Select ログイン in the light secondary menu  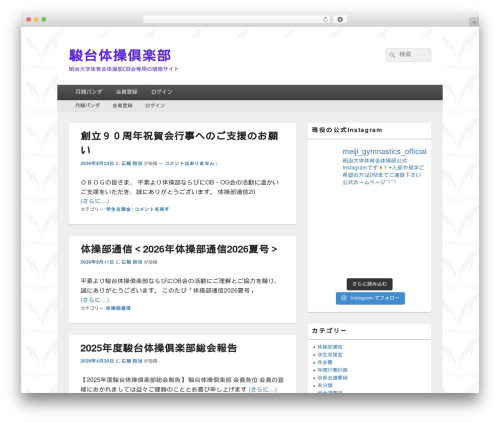pos(155,105)
